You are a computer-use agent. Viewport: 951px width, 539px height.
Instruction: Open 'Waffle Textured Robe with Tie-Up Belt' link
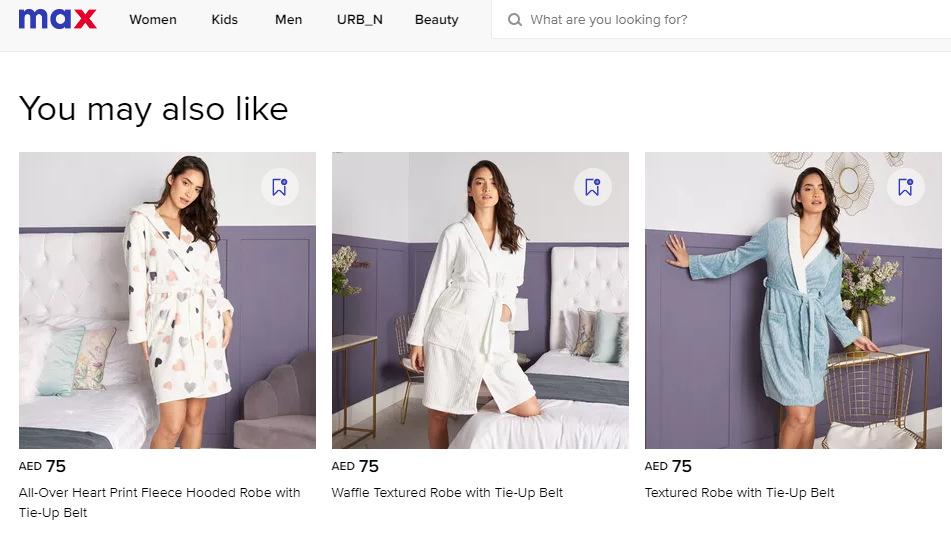447,493
